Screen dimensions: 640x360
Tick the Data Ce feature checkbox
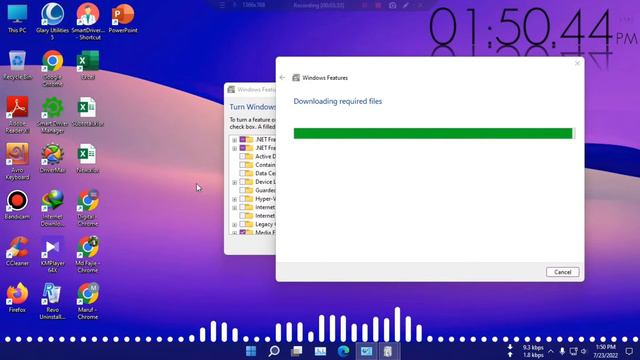[242, 173]
